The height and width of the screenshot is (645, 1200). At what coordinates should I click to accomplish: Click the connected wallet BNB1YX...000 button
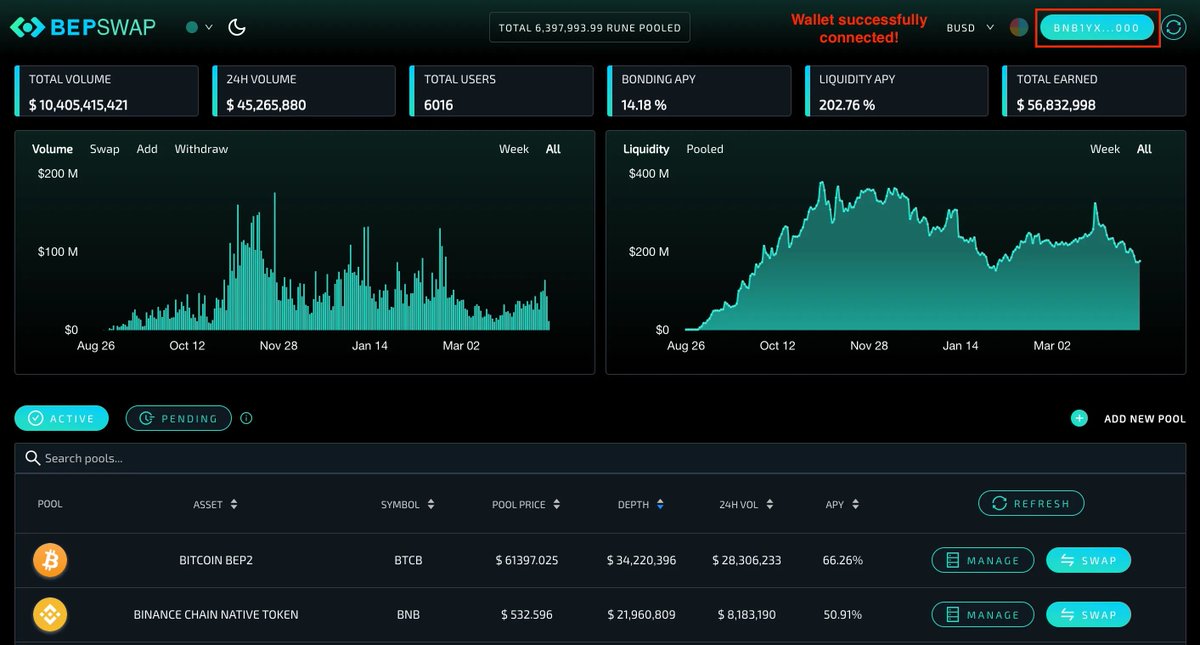coord(1097,27)
